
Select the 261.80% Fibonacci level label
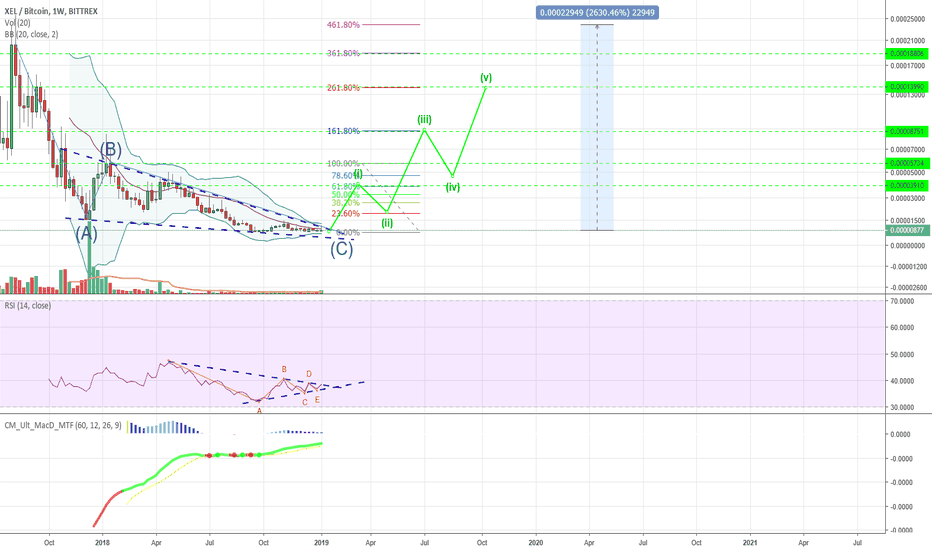343,88
